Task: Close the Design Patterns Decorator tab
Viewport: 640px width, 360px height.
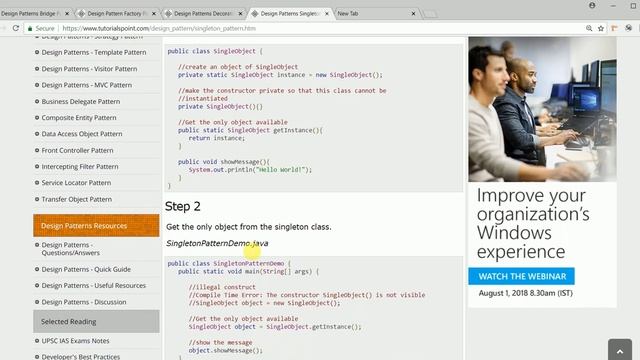Action: [x=240, y=13]
